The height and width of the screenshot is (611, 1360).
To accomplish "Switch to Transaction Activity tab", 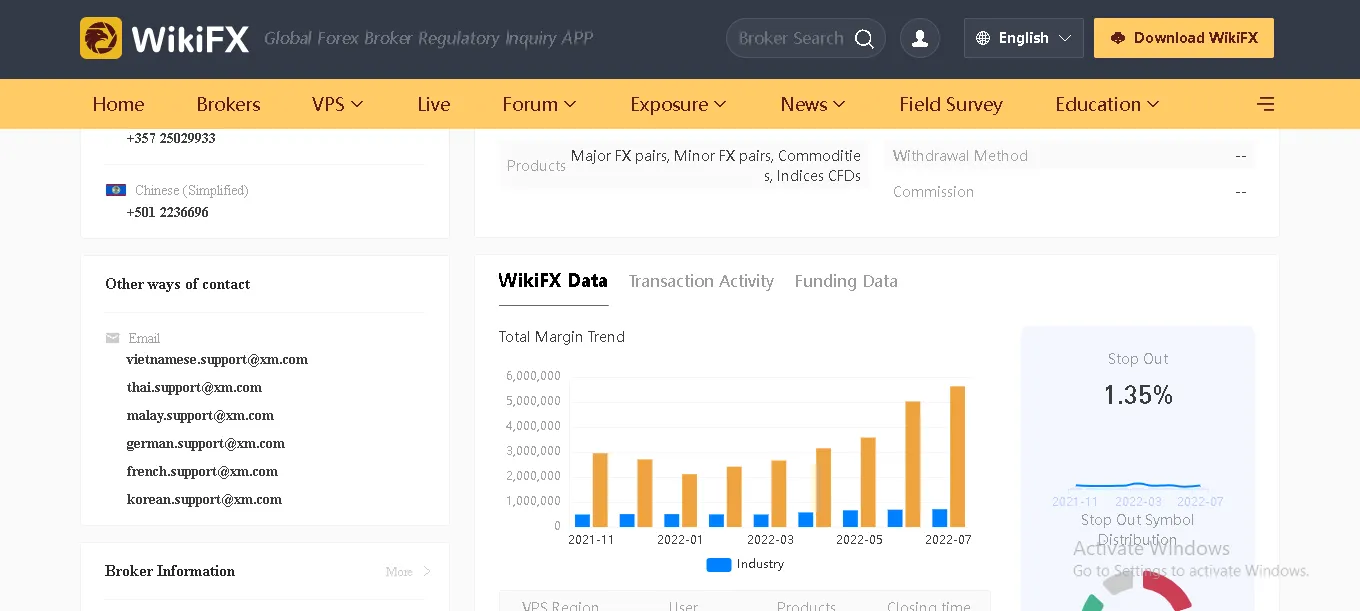I will (x=701, y=281).
